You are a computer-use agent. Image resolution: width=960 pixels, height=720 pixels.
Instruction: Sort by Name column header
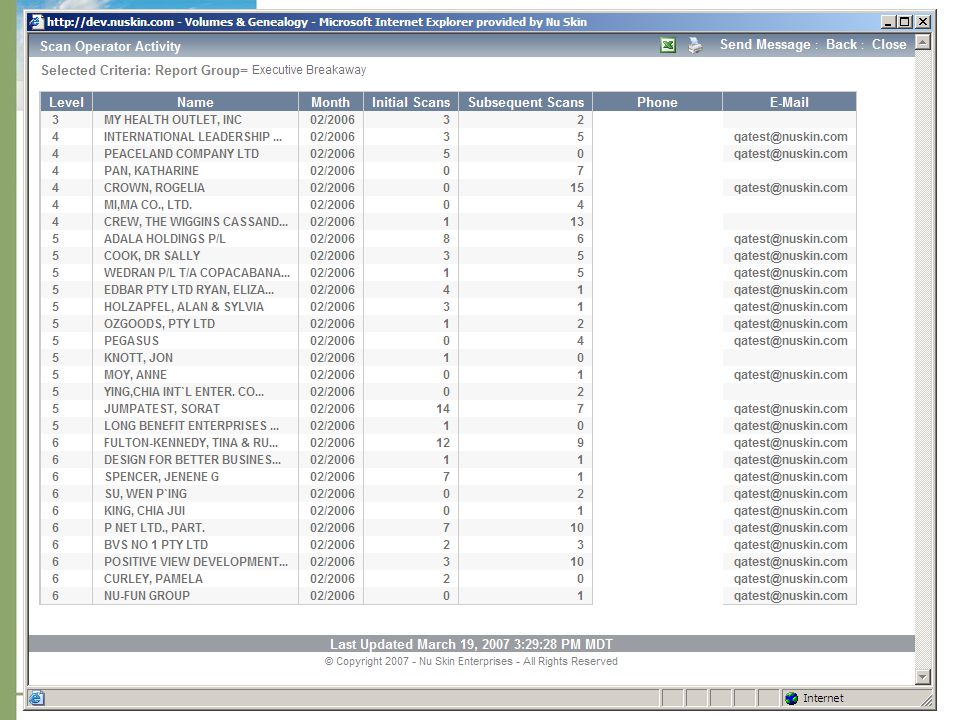point(195,102)
